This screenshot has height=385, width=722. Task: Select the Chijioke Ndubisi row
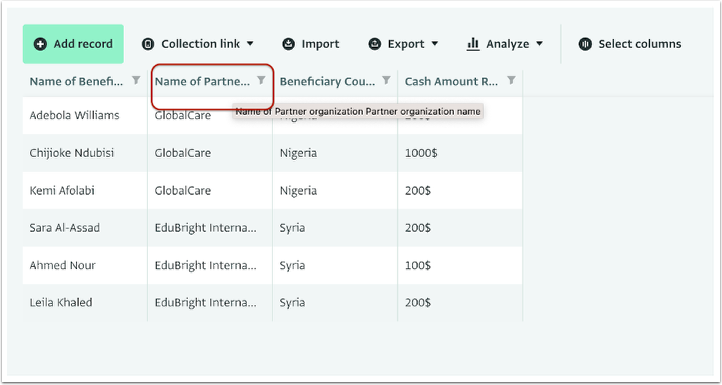[273, 153]
